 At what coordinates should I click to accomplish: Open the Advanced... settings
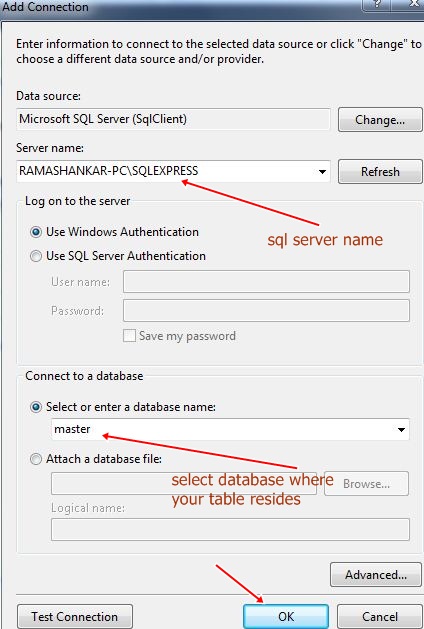tap(376, 574)
